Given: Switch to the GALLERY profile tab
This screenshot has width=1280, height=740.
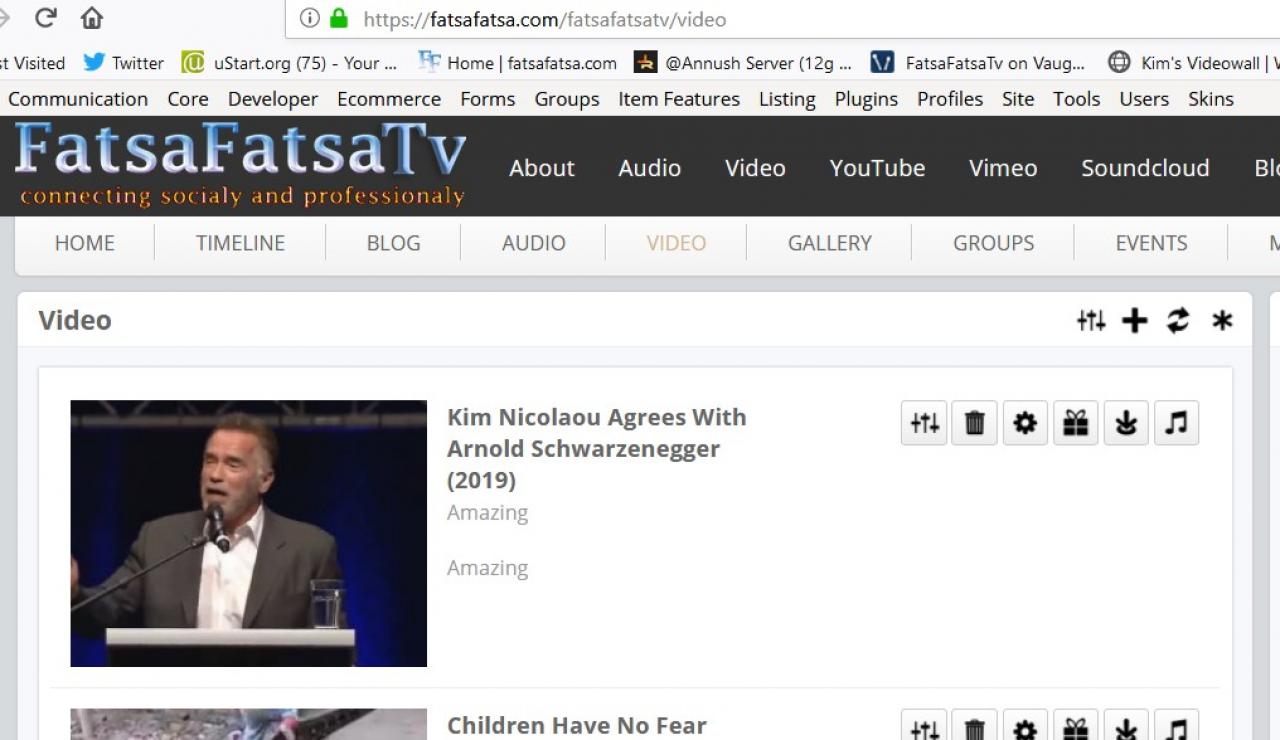Looking at the screenshot, I should (829, 243).
